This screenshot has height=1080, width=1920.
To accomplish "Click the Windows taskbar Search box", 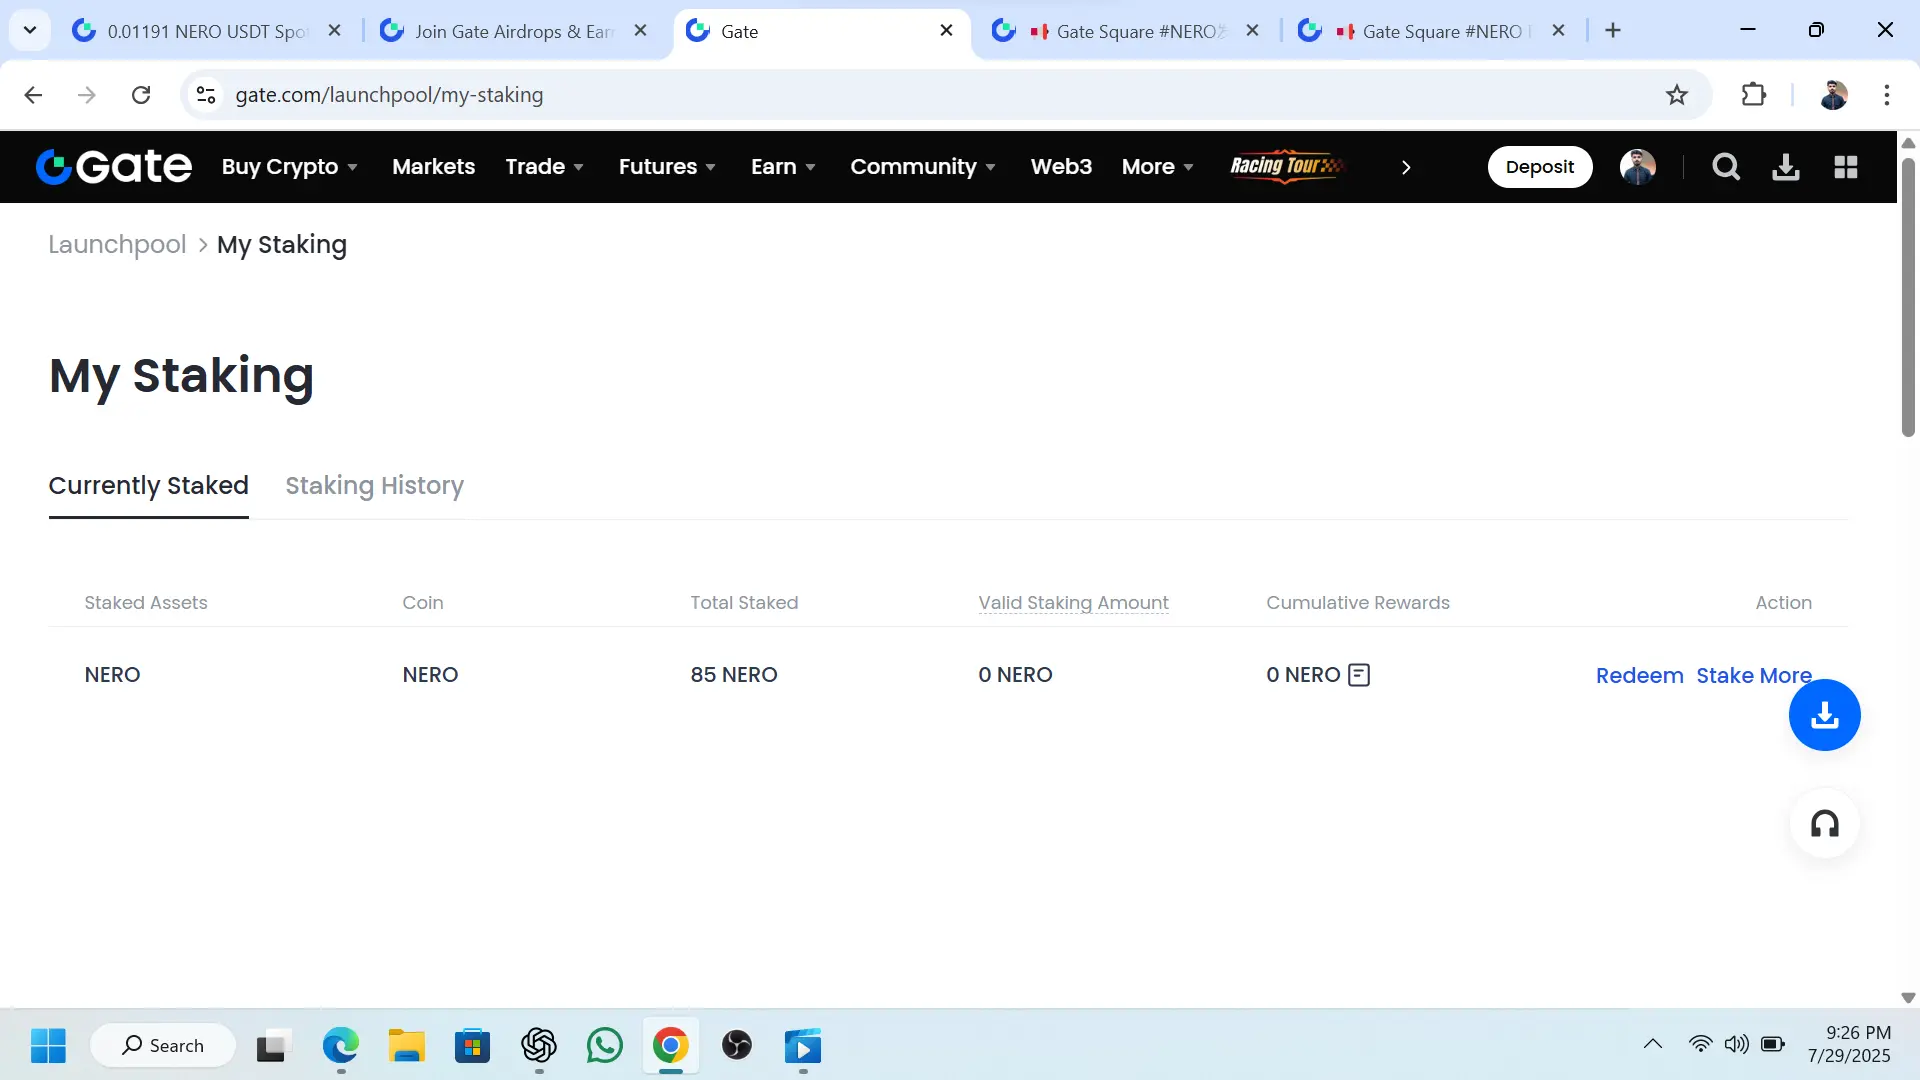I will pos(164,1046).
